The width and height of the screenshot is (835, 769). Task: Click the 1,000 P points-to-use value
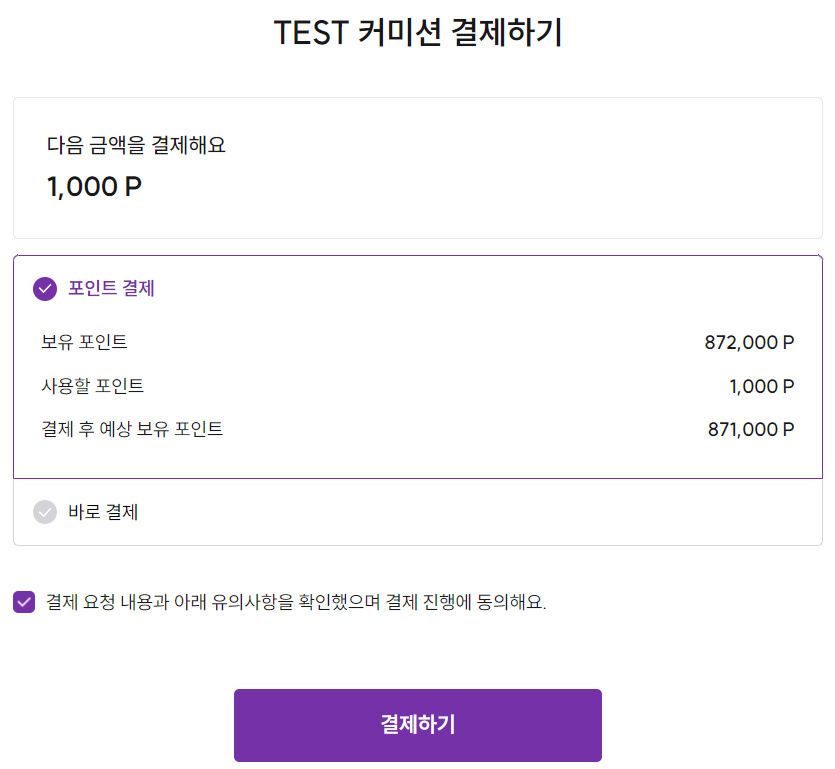761,386
